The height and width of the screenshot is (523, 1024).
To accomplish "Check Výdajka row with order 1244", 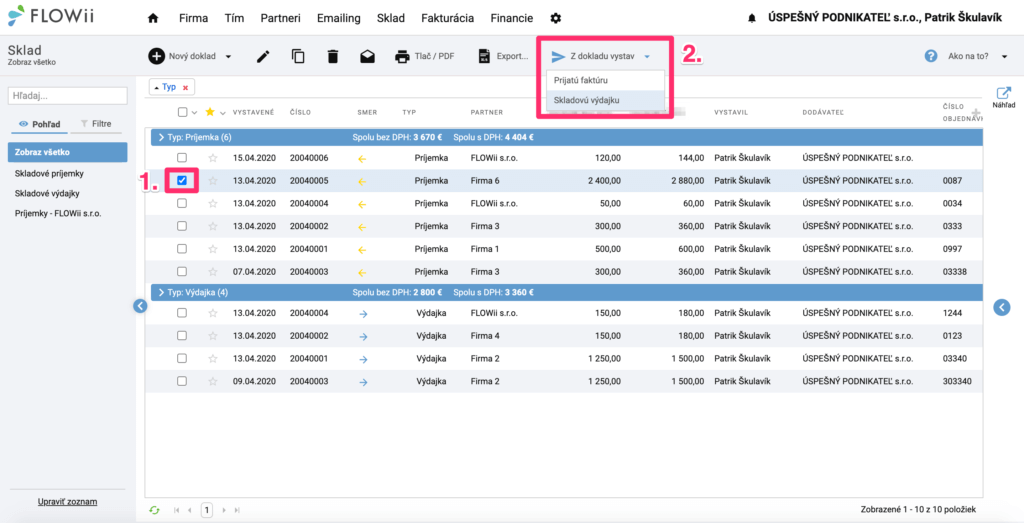I will 182,313.
